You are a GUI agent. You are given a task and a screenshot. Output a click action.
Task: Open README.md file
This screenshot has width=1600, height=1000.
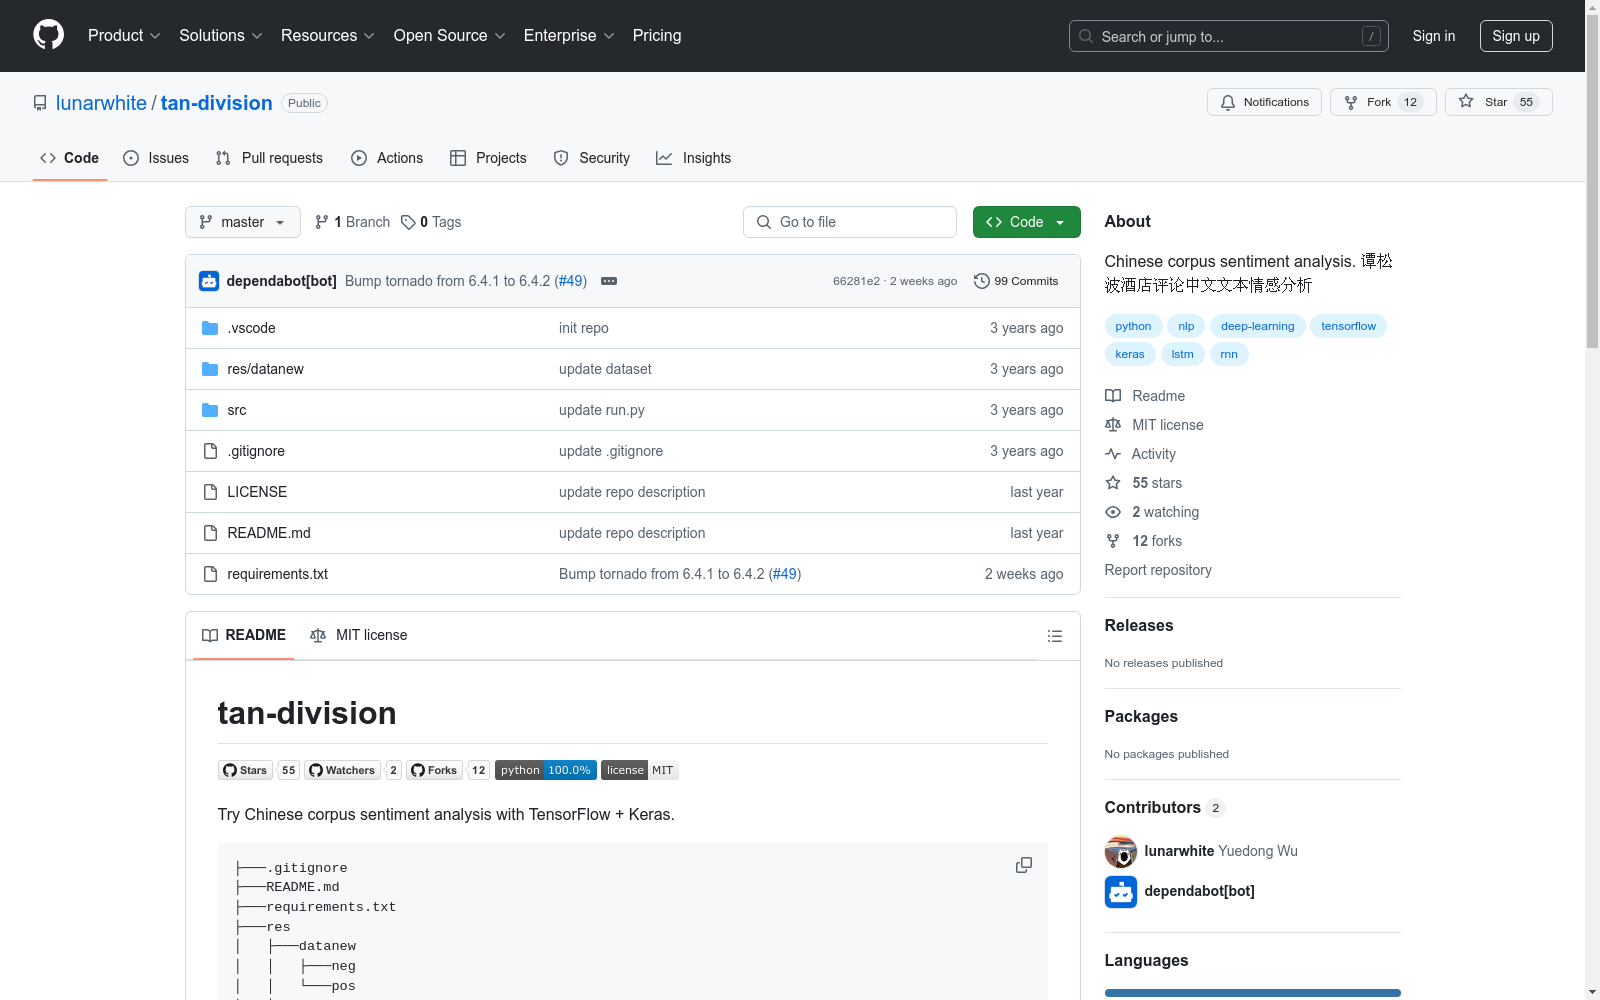point(269,533)
